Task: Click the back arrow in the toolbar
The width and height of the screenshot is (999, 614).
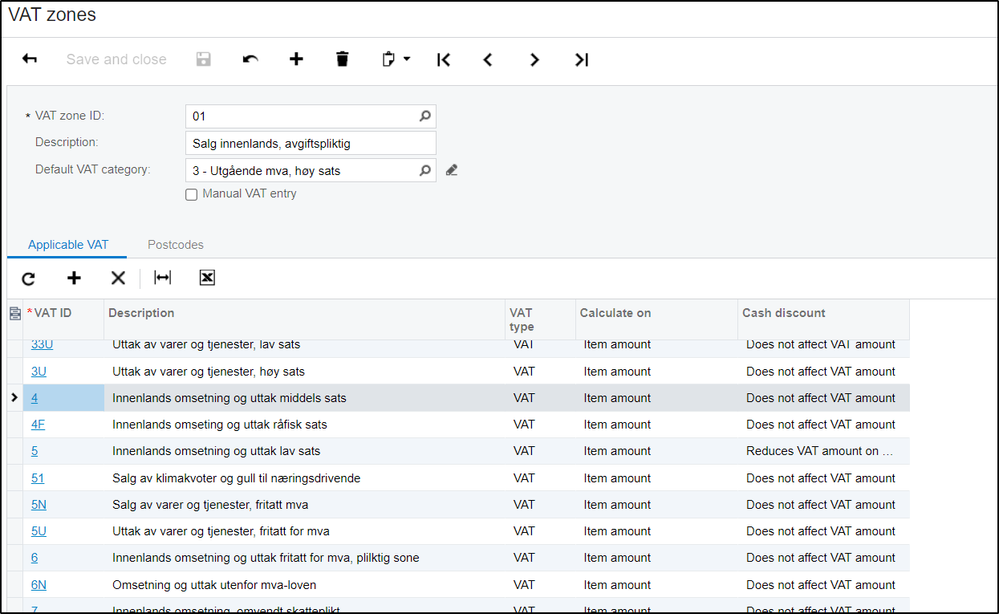Action: coord(29,59)
